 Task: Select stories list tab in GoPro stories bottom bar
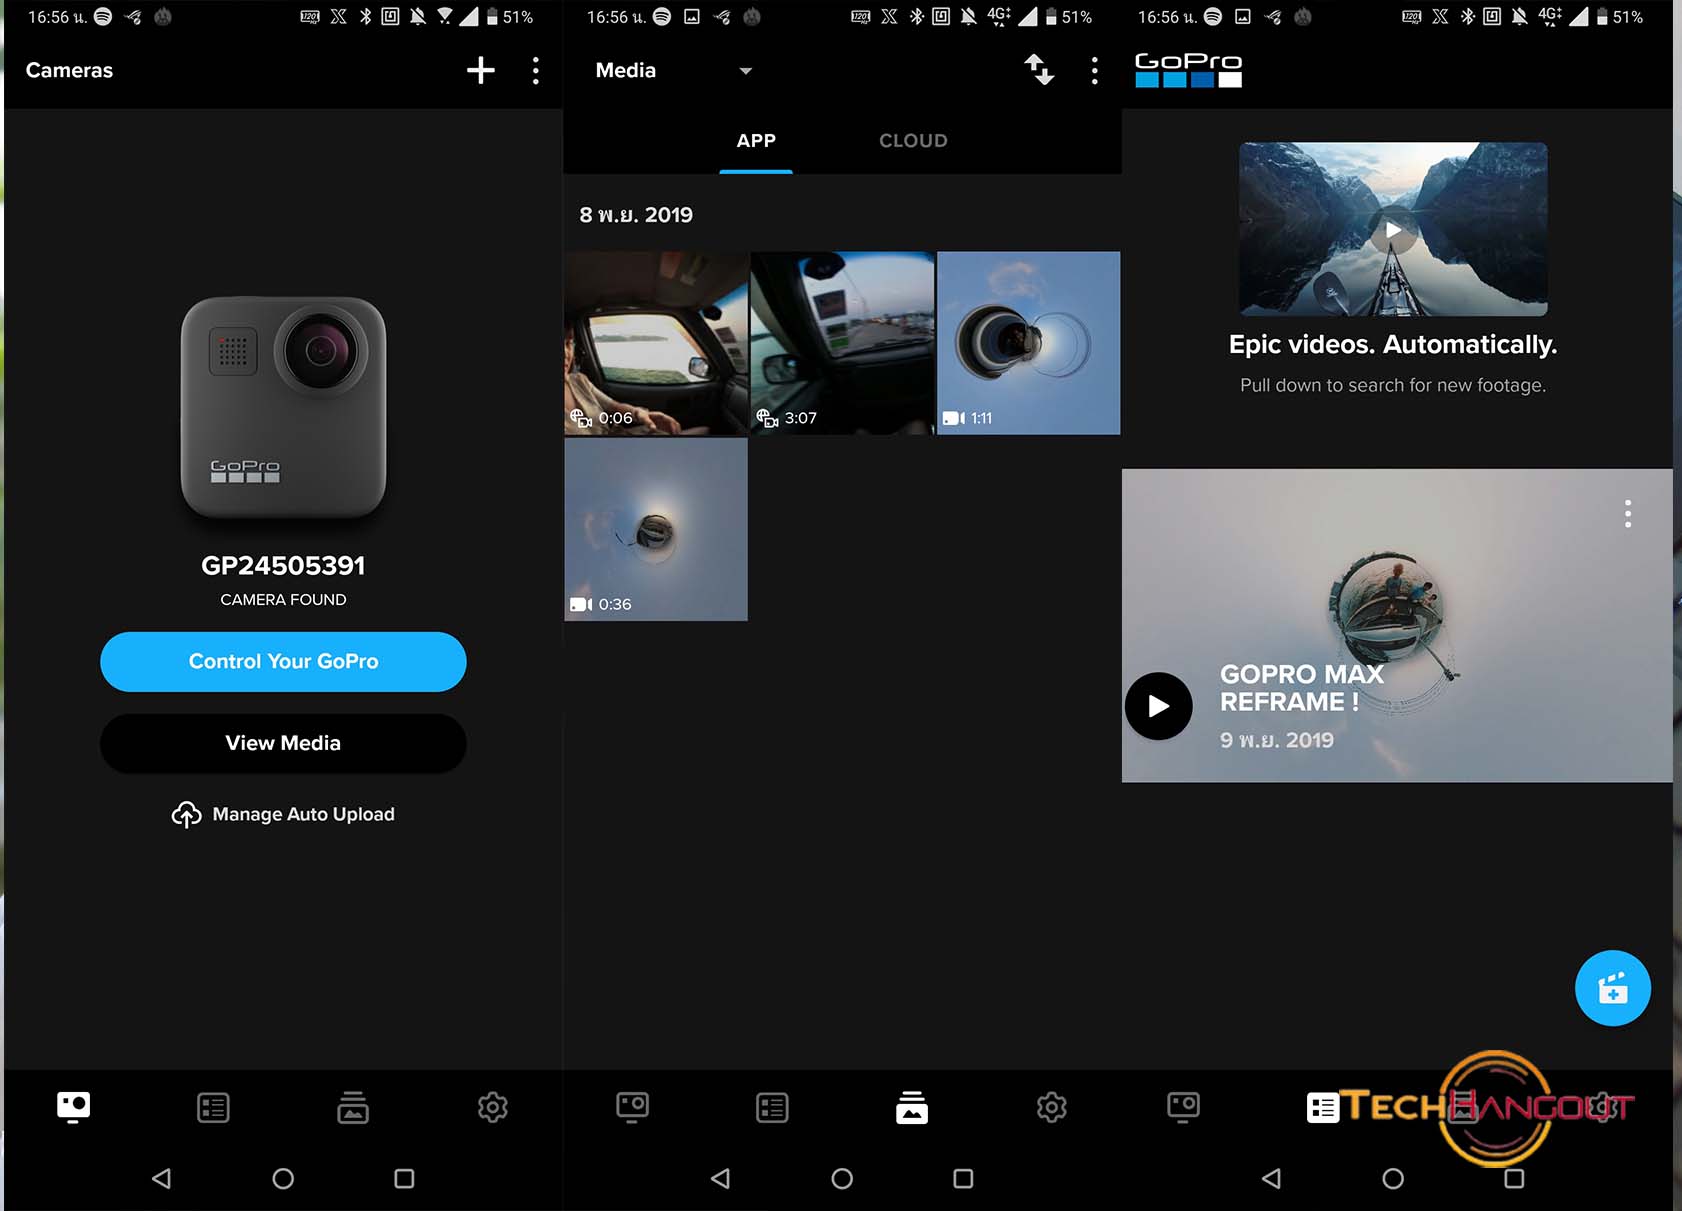coord(1323,1107)
